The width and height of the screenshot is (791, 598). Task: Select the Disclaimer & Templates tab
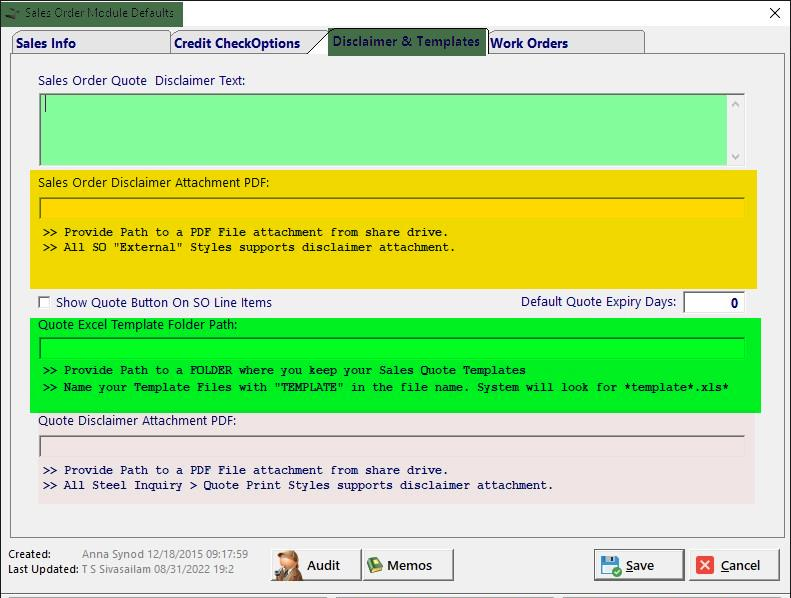[407, 41]
